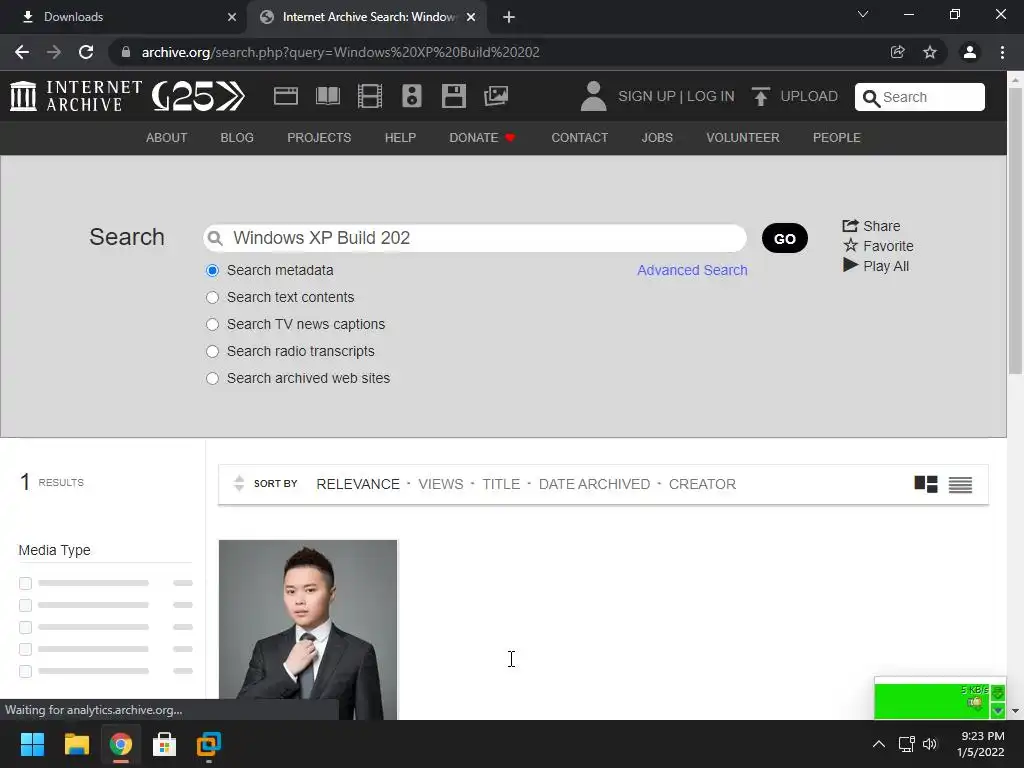Select Search metadata radio button
Screen dimensions: 1024x768
212,270
